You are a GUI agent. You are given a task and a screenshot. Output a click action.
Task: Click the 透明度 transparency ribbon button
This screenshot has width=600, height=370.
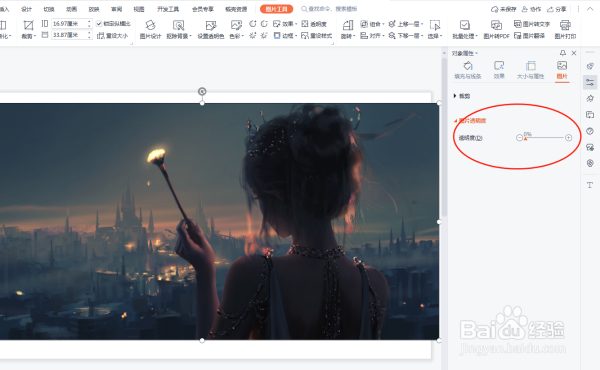point(314,24)
